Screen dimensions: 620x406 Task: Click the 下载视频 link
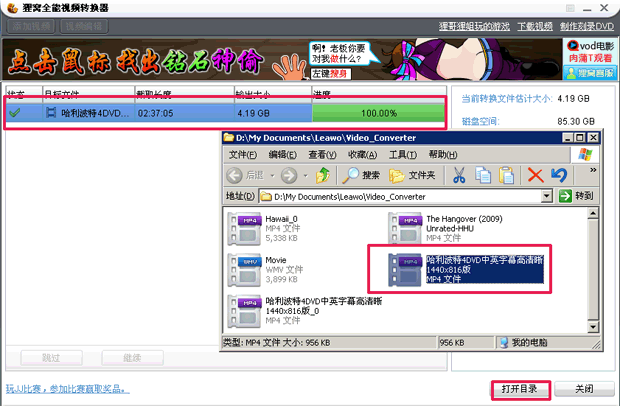coord(535,26)
